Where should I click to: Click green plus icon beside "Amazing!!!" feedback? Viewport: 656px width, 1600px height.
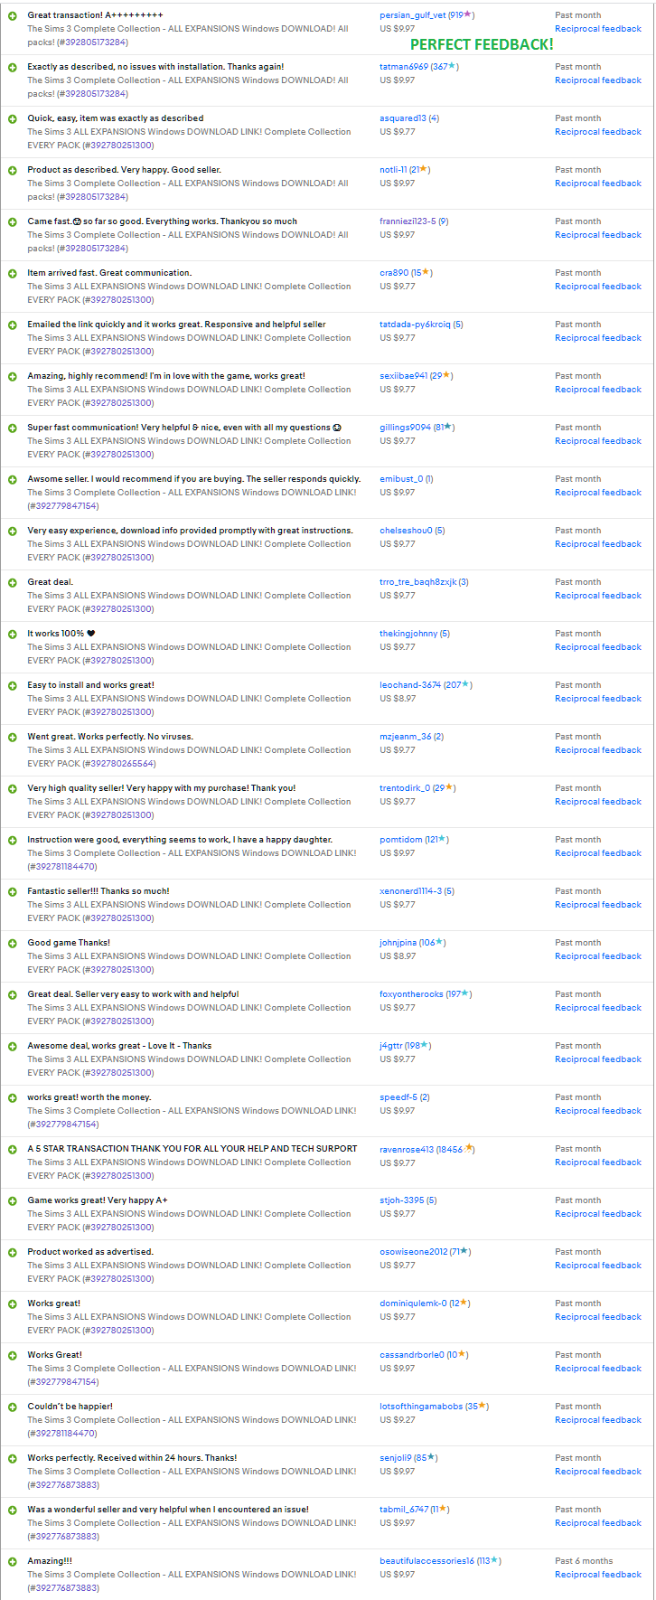point(12,1561)
